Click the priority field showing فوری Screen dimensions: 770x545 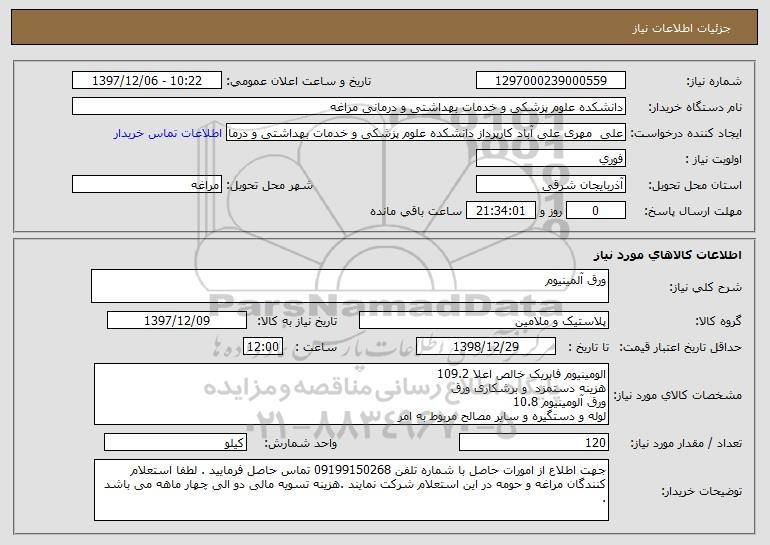click(x=551, y=159)
